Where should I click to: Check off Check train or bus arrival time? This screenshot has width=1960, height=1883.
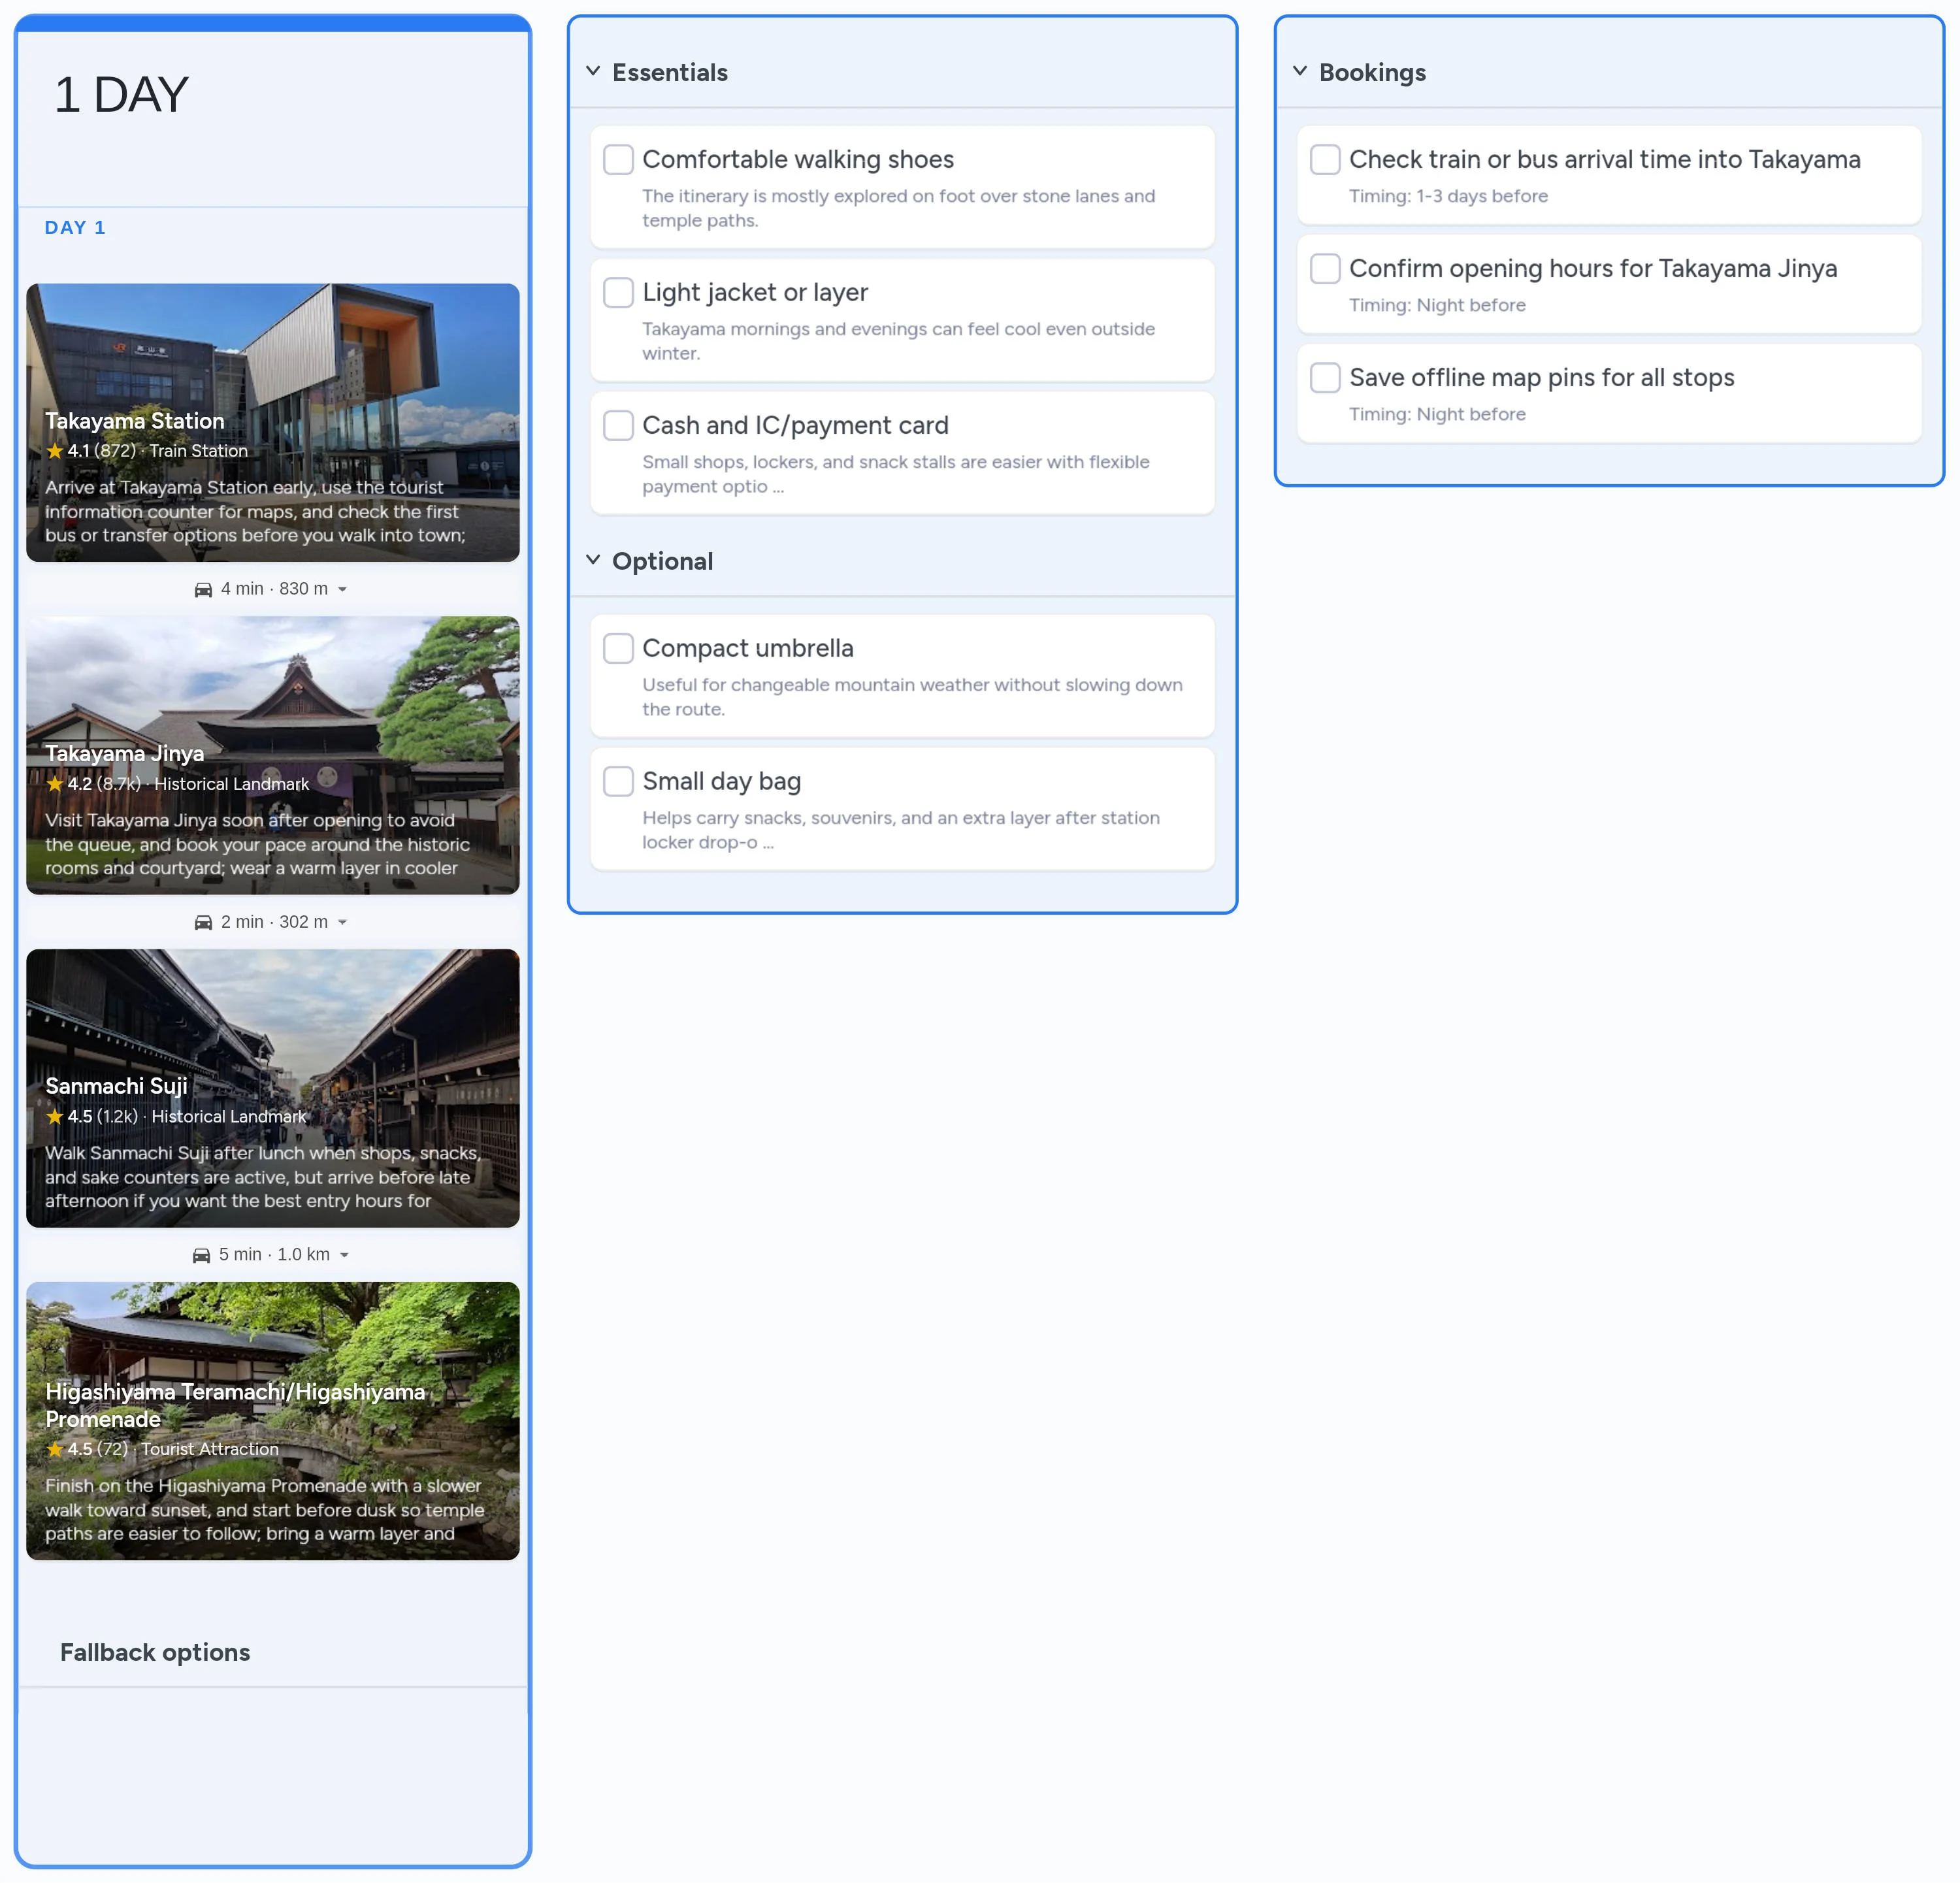point(1325,159)
